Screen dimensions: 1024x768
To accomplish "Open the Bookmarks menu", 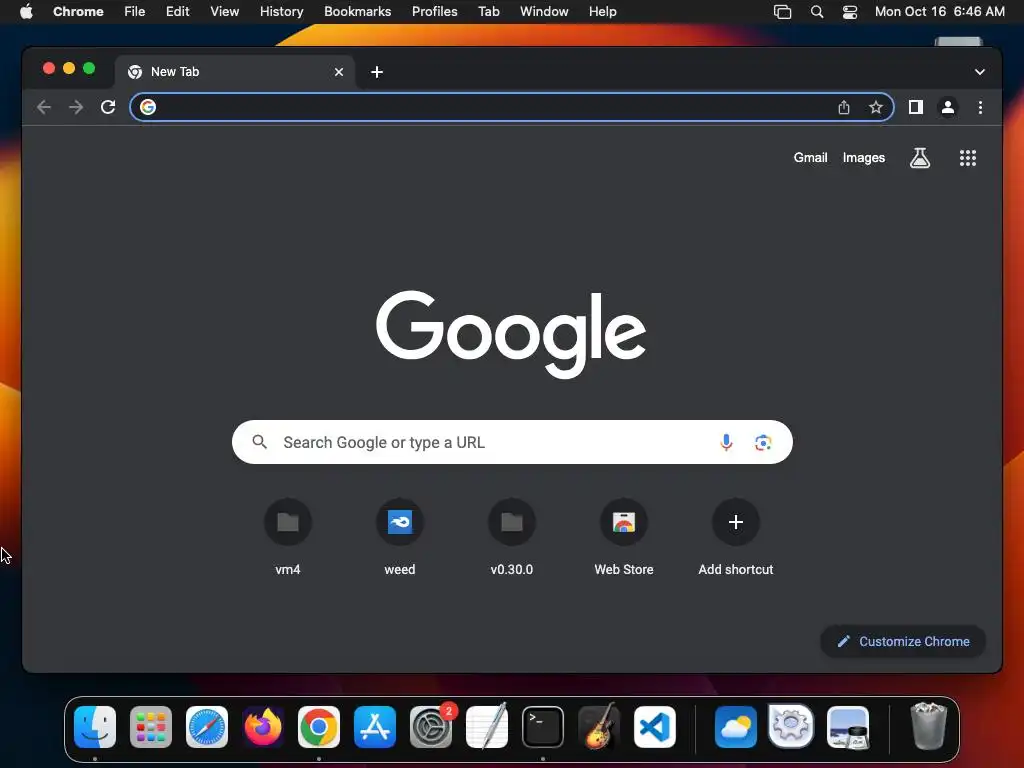I will coord(358,11).
